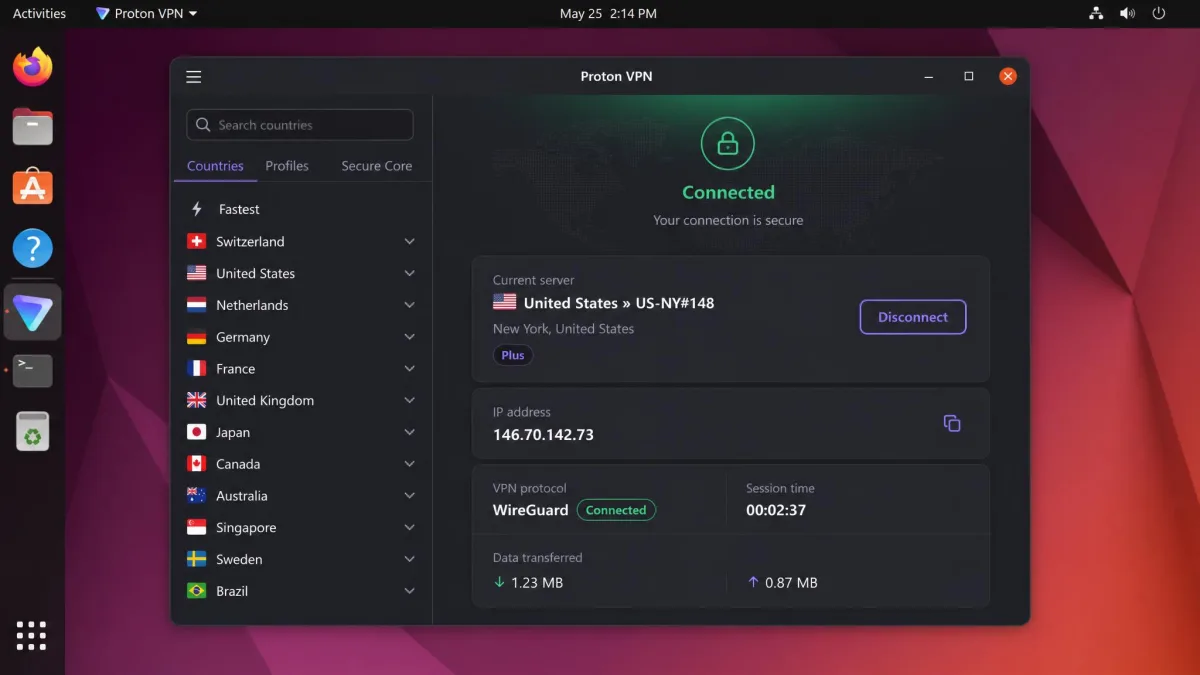1200x675 pixels.
Task: Expand Australia server list
Action: (409, 496)
